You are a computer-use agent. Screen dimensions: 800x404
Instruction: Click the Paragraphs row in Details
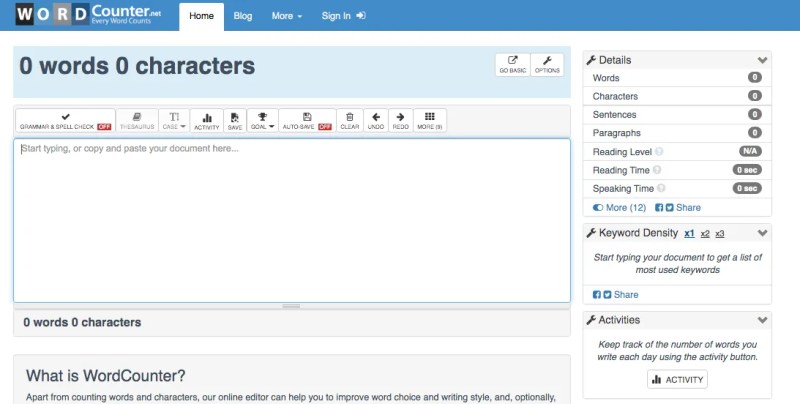pos(677,133)
